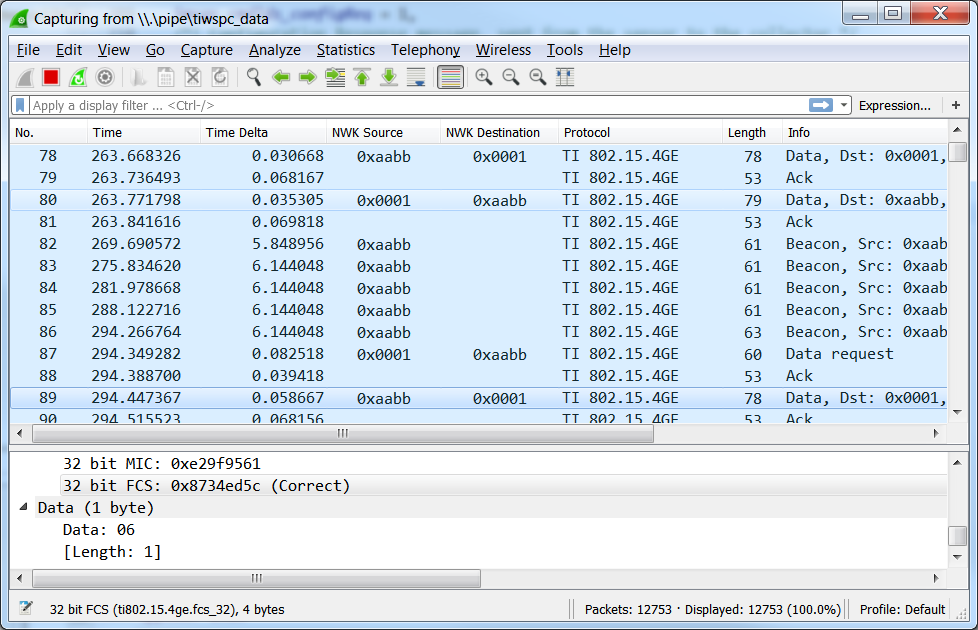This screenshot has height=630, width=978.
Task: Go forward in packet history
Action: point(307,77)
